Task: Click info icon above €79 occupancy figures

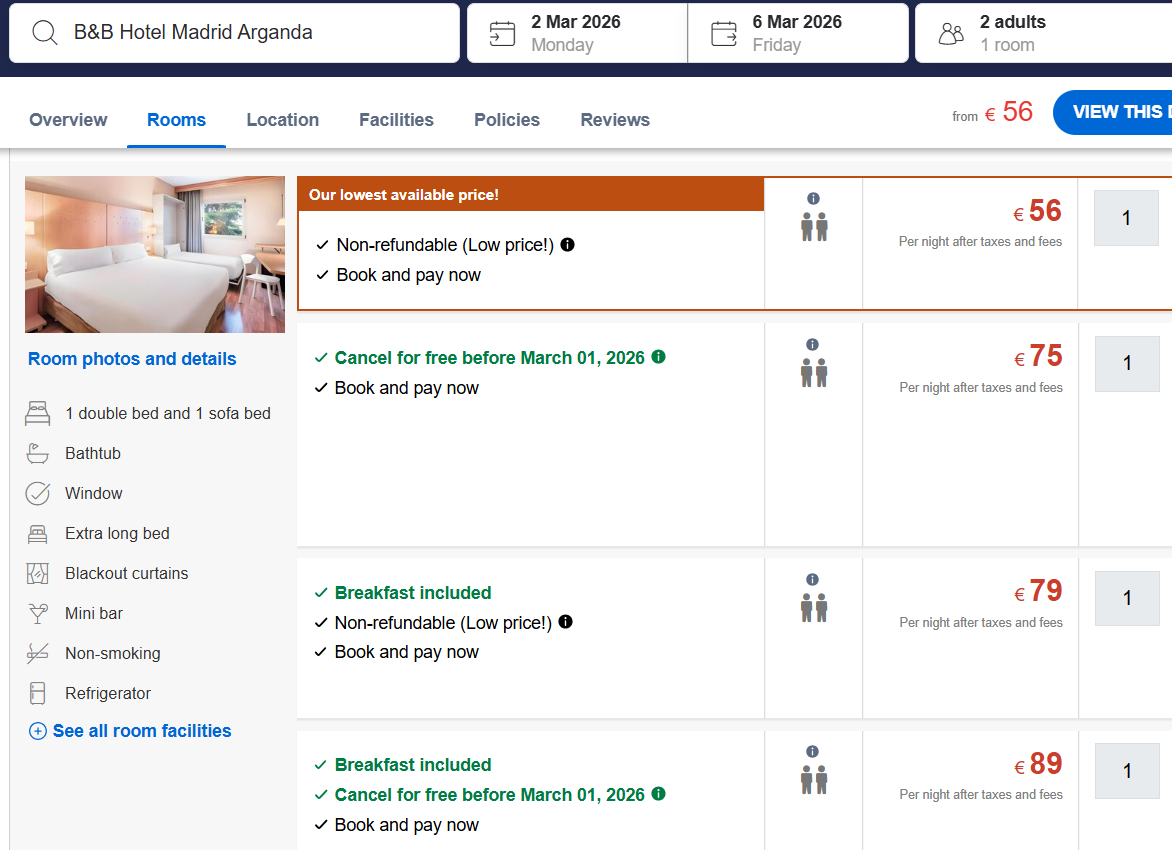Action: pos(812,579)
